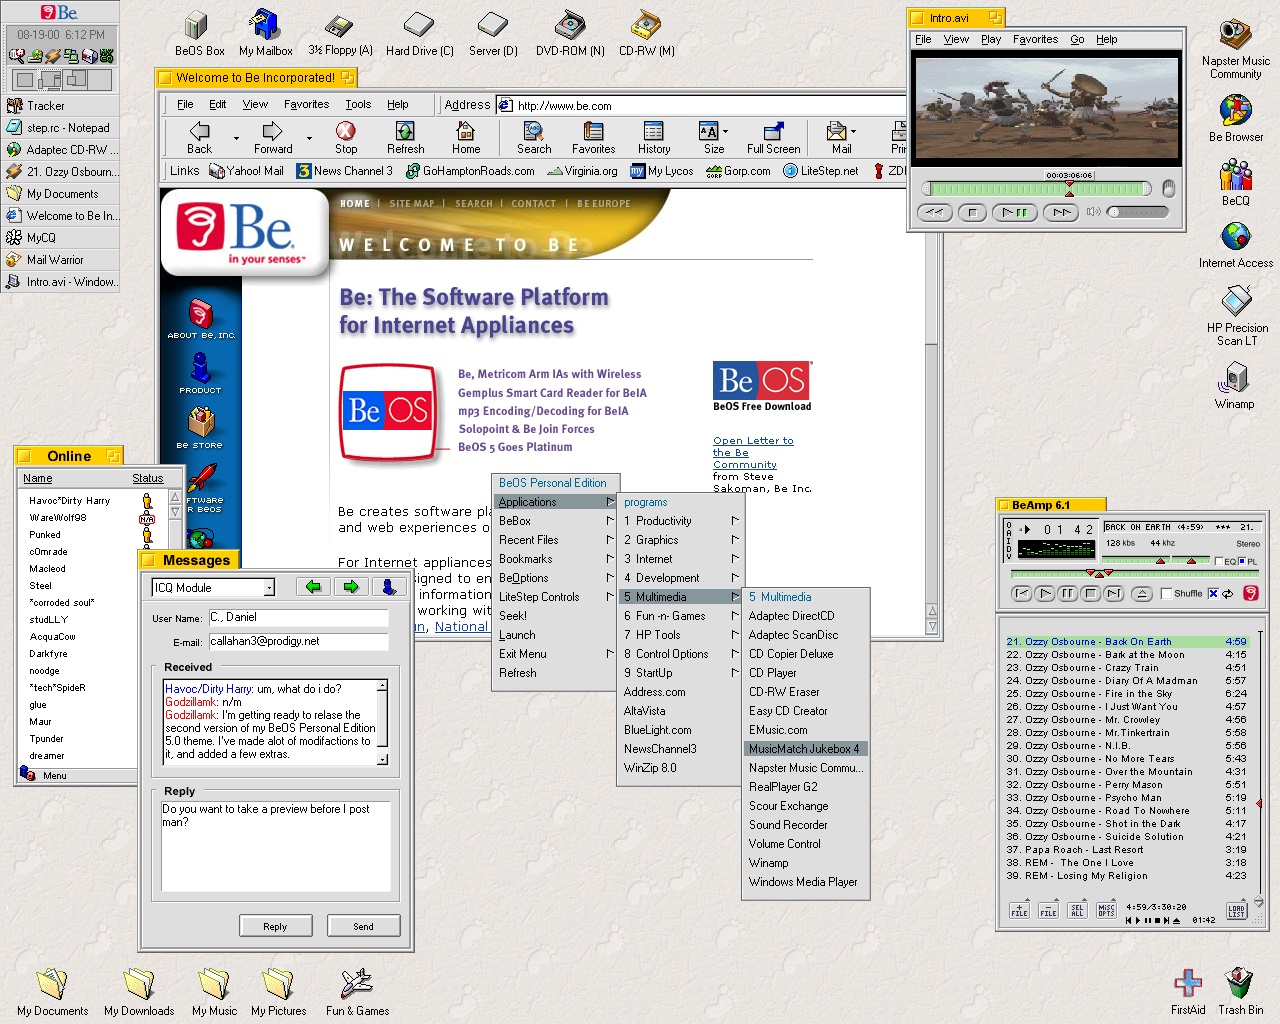
Task: Open the Trash Bin icon
Action: click(1240, 992)
